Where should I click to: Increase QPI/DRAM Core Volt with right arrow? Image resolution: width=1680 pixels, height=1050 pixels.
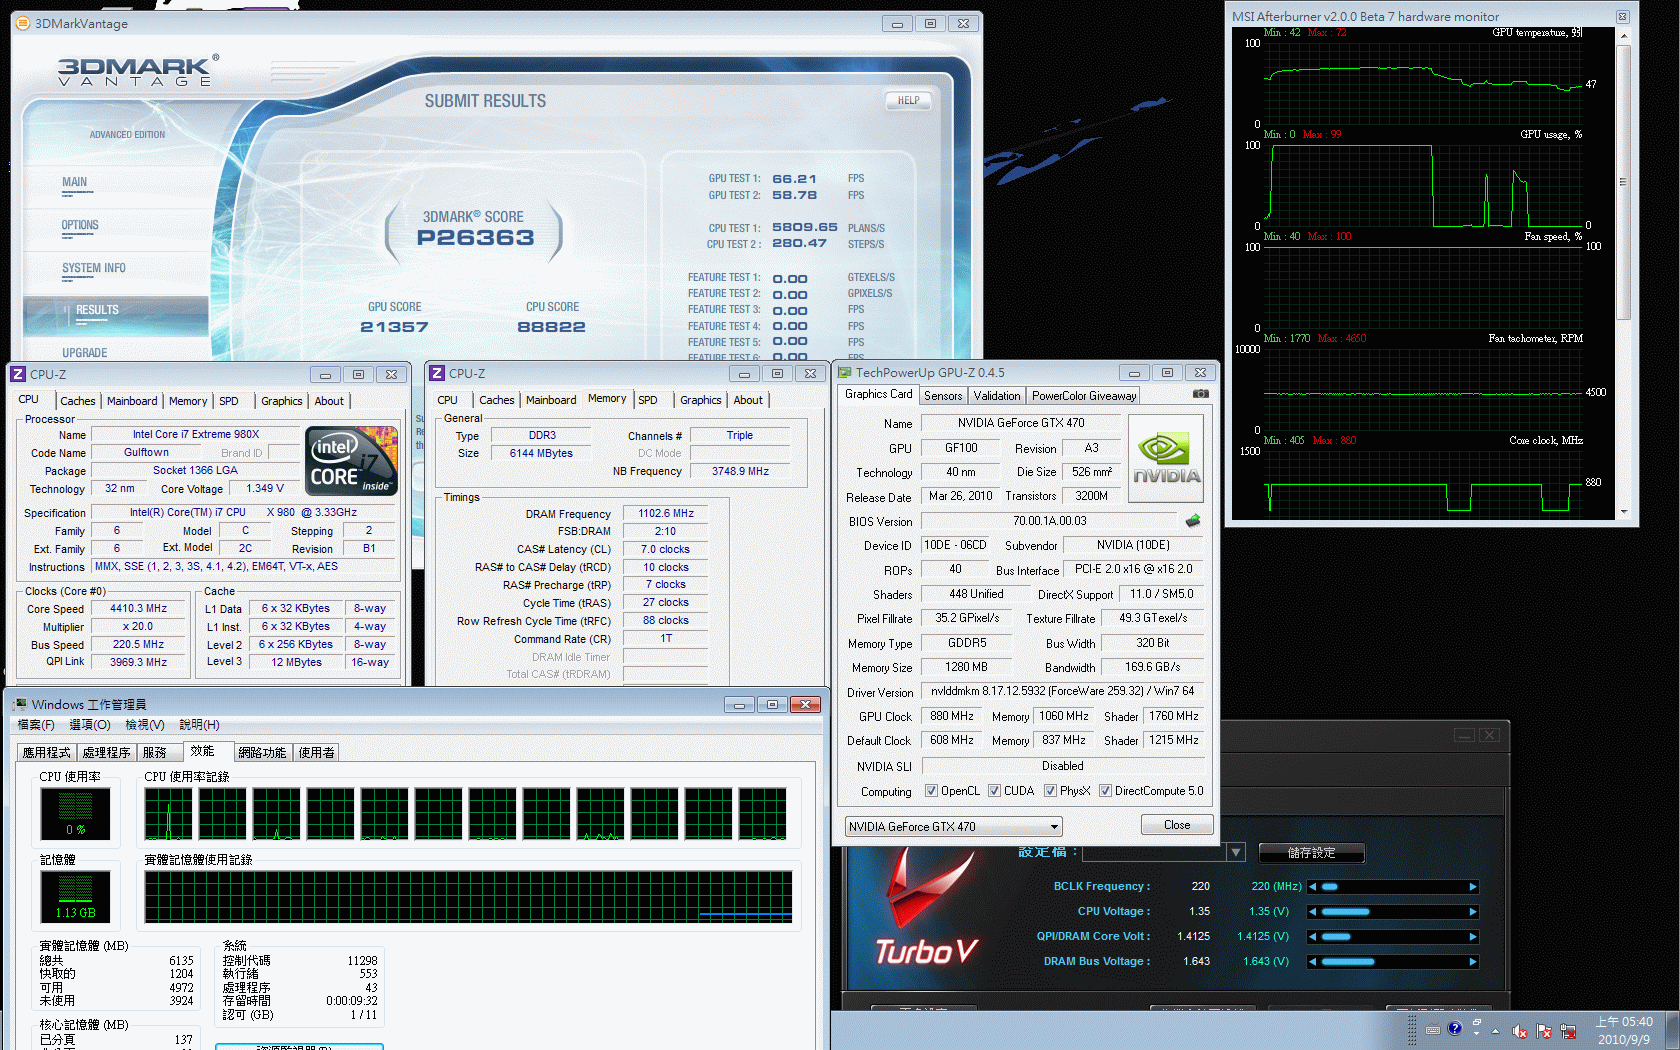[1472, 937]
